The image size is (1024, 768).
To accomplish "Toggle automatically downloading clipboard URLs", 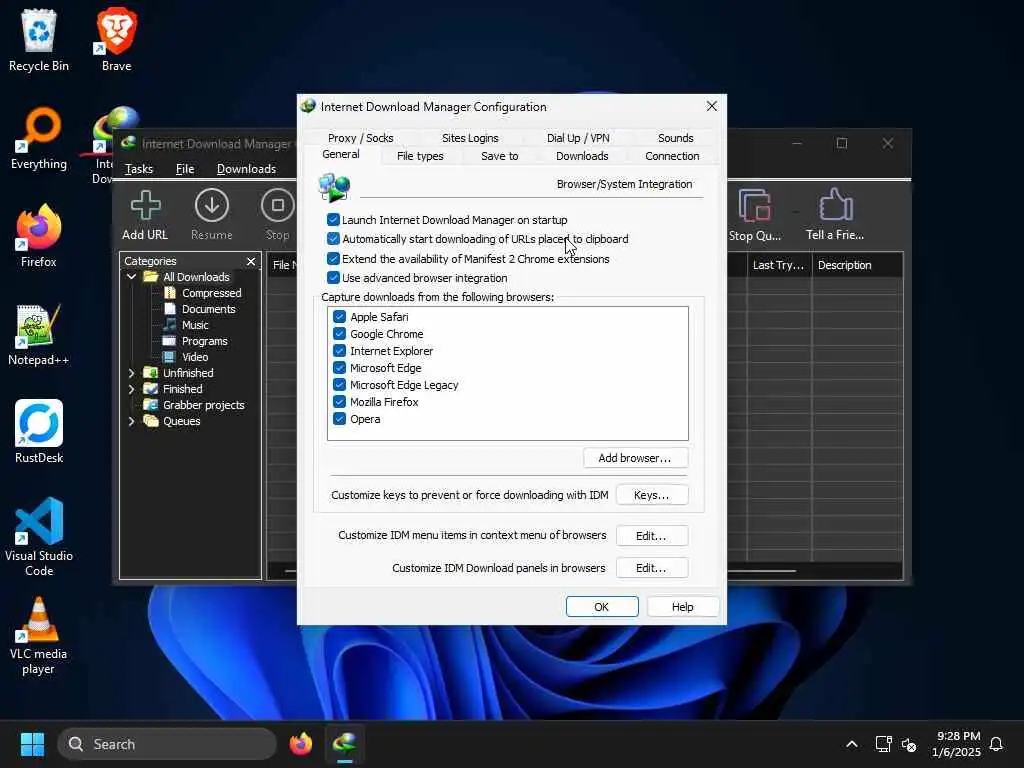I will [x=333, y=239].
